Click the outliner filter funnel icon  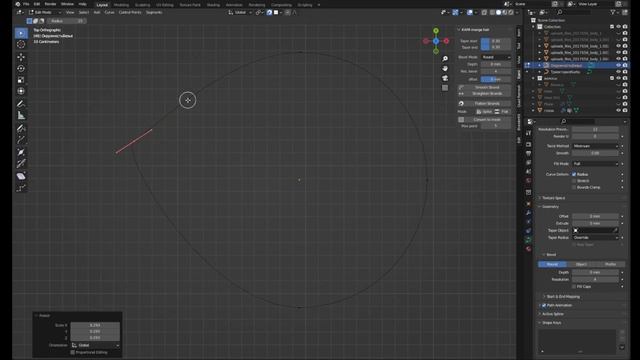pos(613,13)
